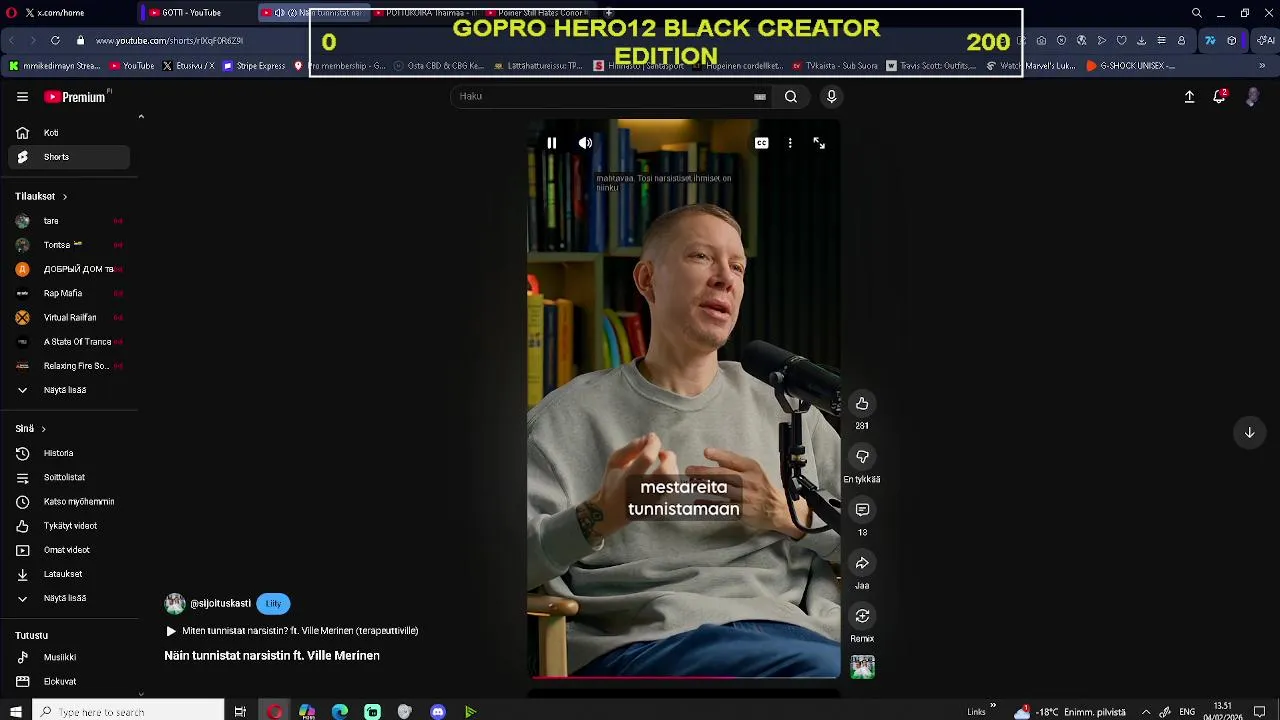
Task: Open the YouTube hamburger guide menu
Action: click(x=22, y=97)
